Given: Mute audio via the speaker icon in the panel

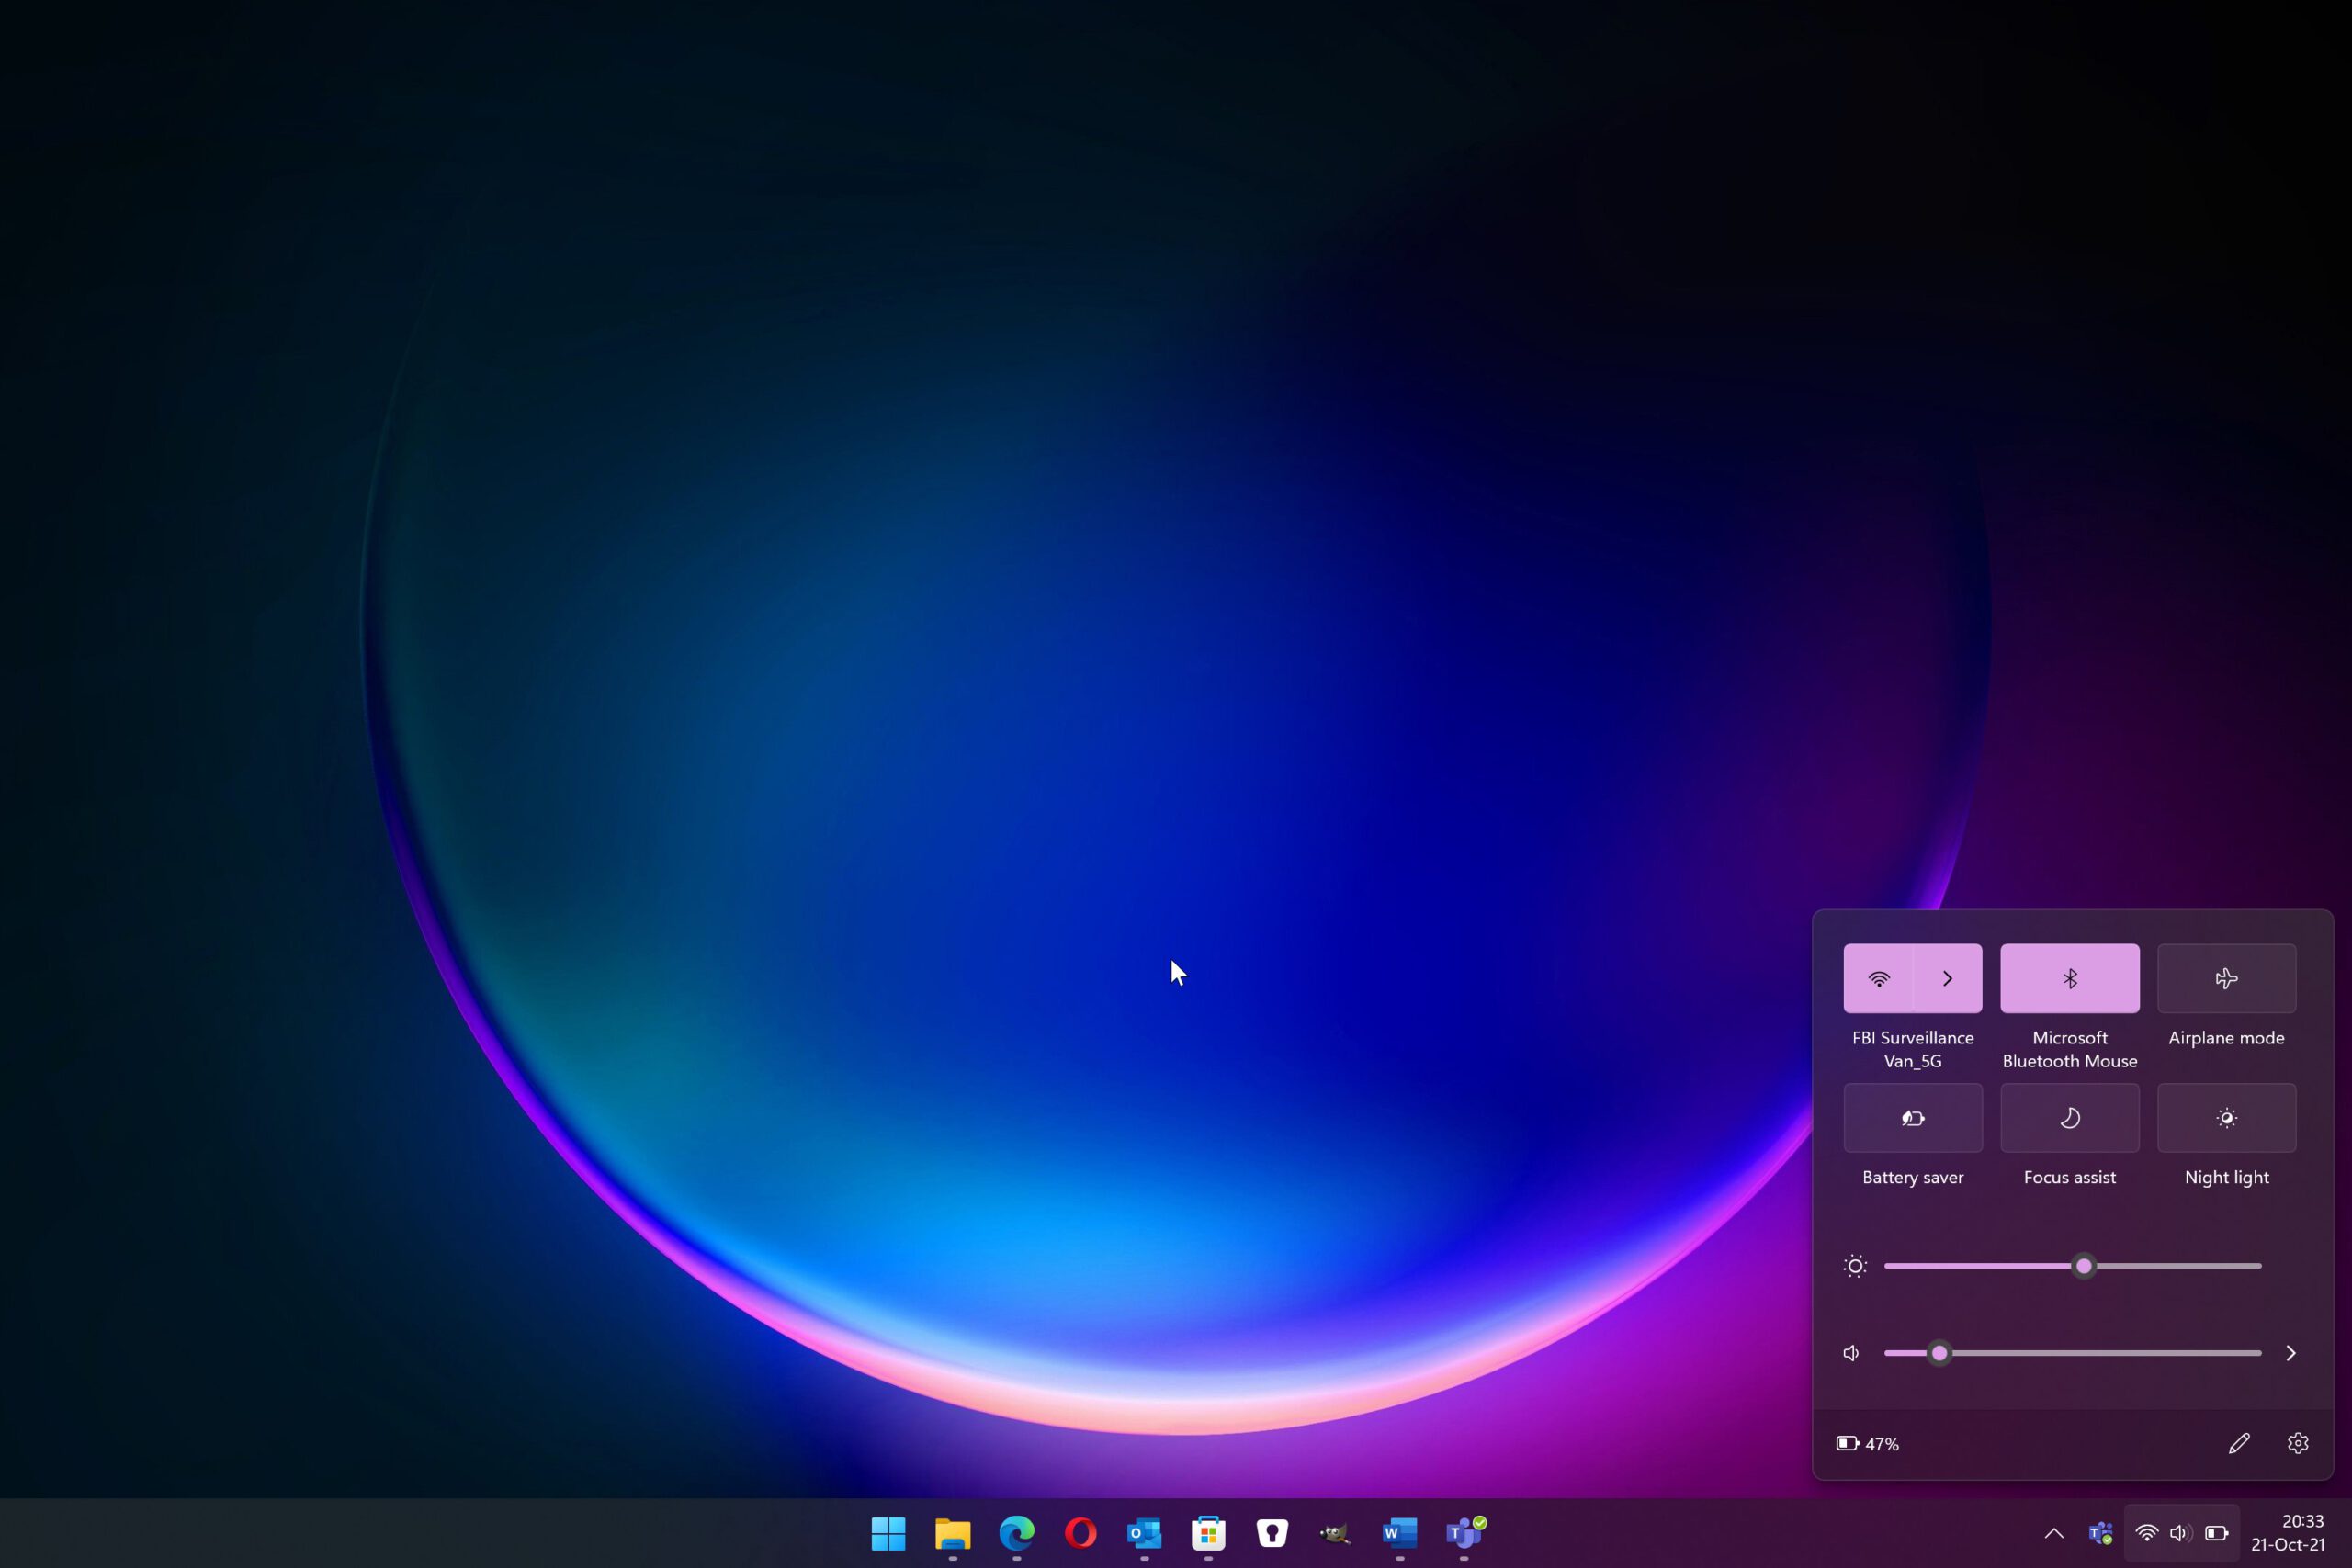Looking at the screenshot, I should (1852, 1353).
